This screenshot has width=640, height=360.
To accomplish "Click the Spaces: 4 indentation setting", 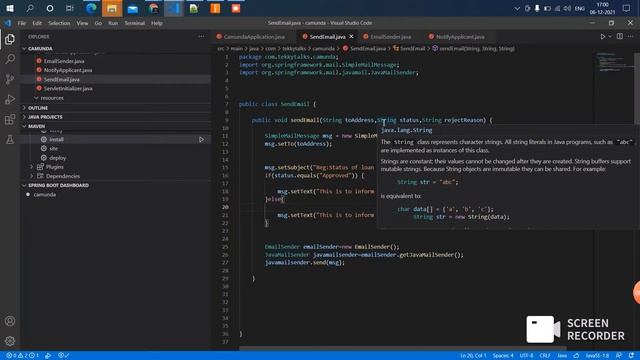I will [503, 356].
